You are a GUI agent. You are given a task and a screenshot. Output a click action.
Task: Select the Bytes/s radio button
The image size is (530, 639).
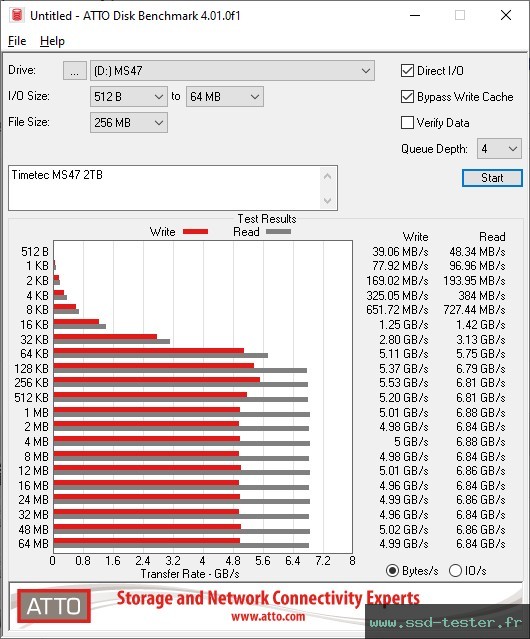point(392,571)
